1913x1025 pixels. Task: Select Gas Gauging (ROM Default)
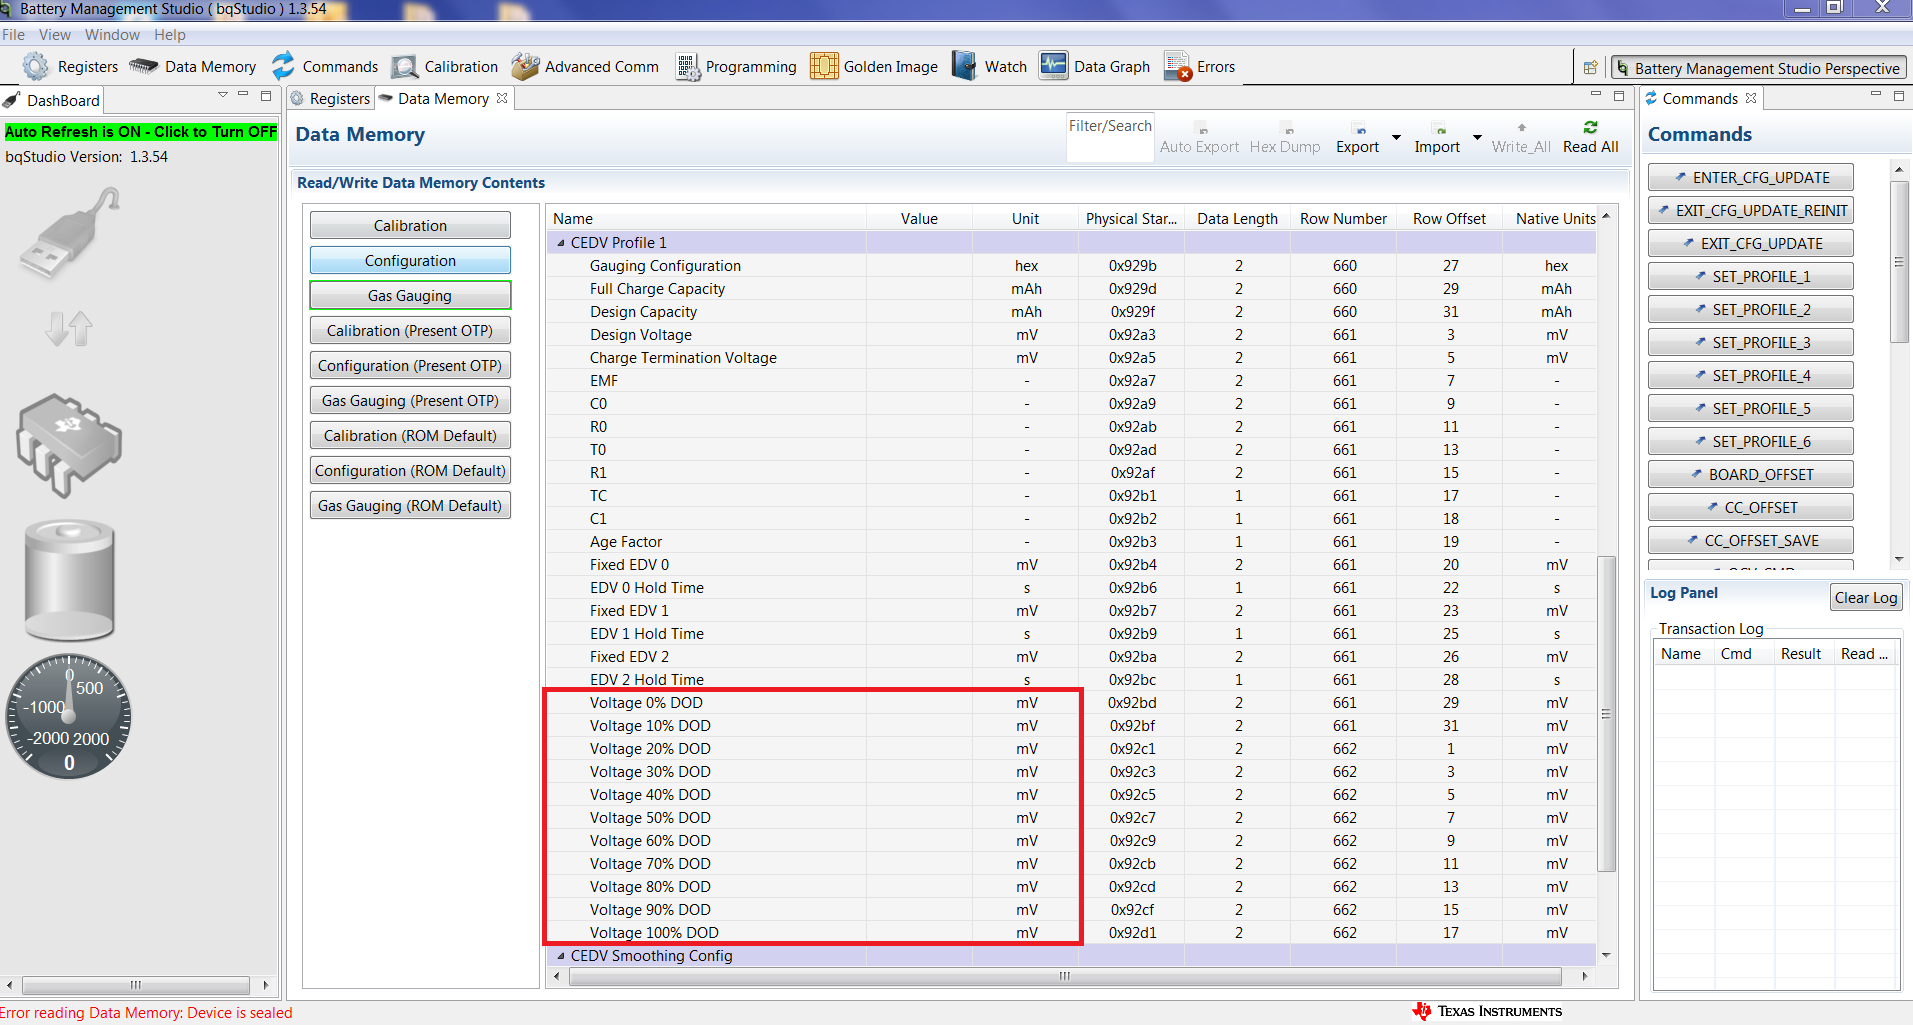(410, 505)
